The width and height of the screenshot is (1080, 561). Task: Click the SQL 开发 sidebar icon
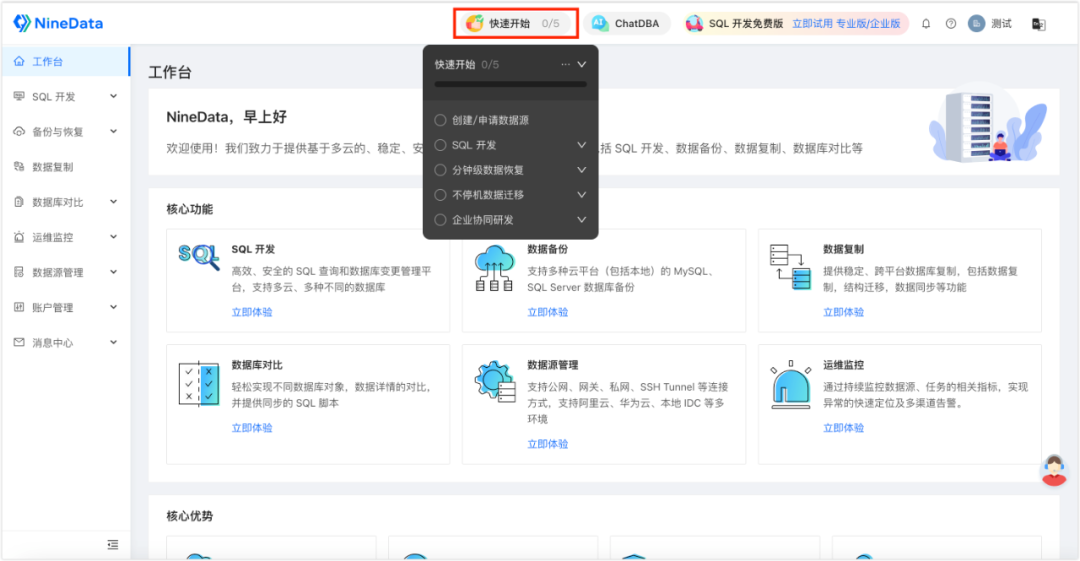pyautogui.click(x=19, y=96)
